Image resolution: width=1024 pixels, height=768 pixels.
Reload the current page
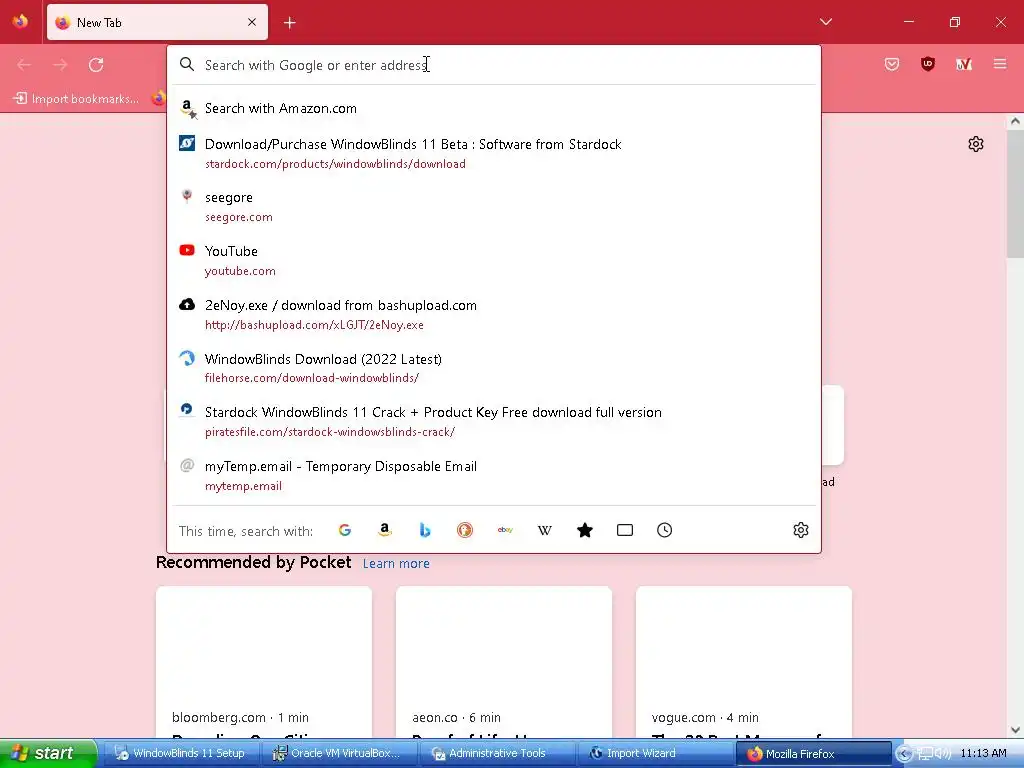96,65
